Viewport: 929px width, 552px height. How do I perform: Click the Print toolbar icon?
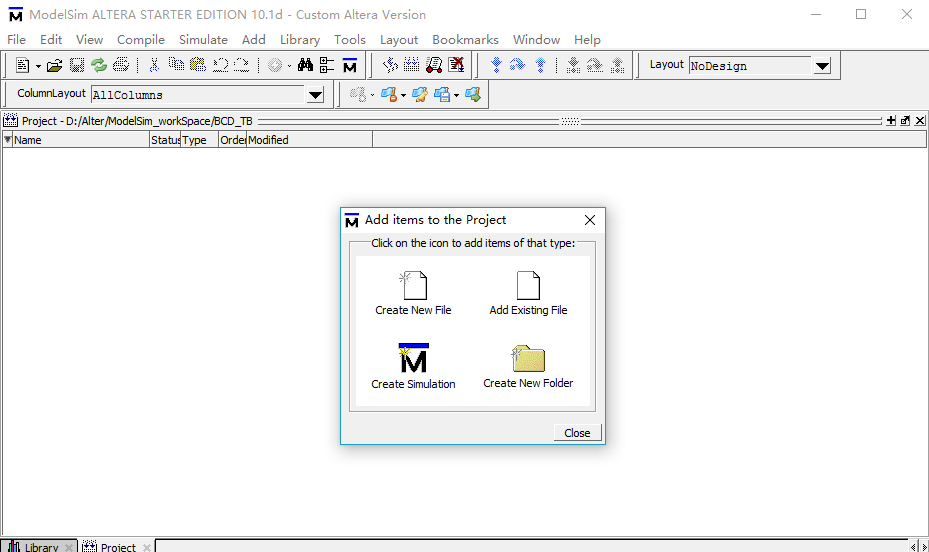[x=121, y=65]
